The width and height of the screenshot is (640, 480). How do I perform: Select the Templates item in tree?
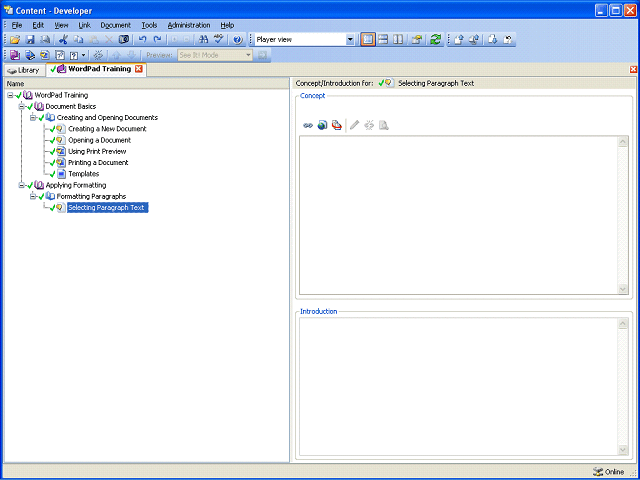tap(84, 174)
